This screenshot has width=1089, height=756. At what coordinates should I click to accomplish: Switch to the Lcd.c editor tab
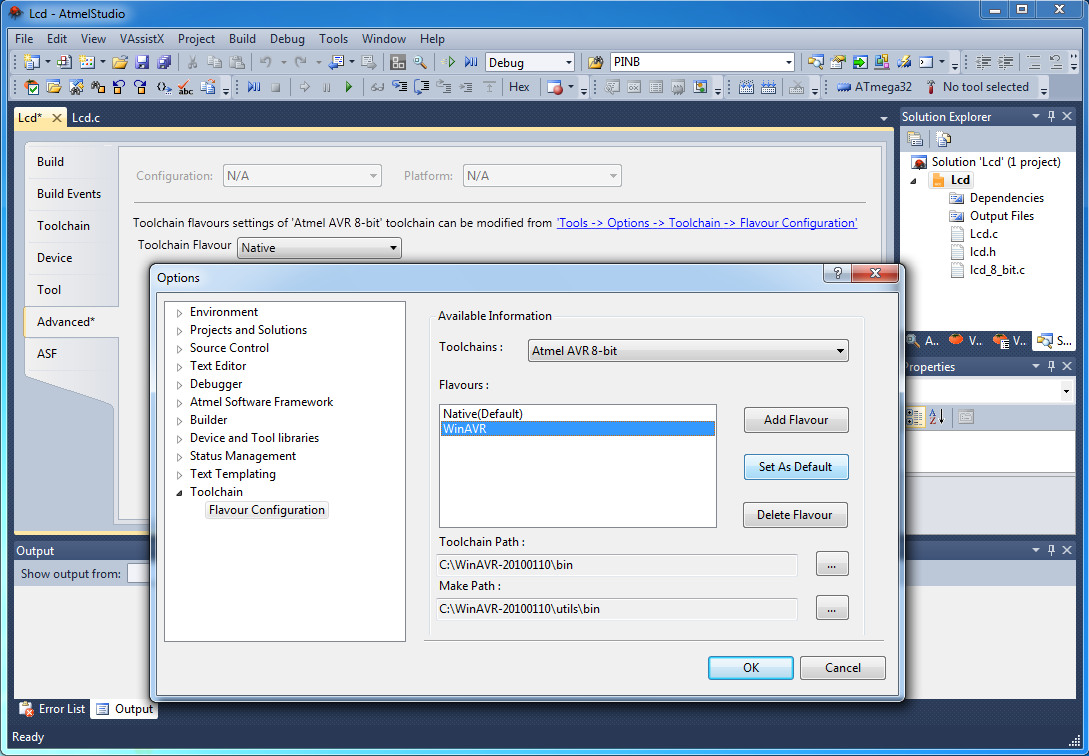tap(86, 118)
